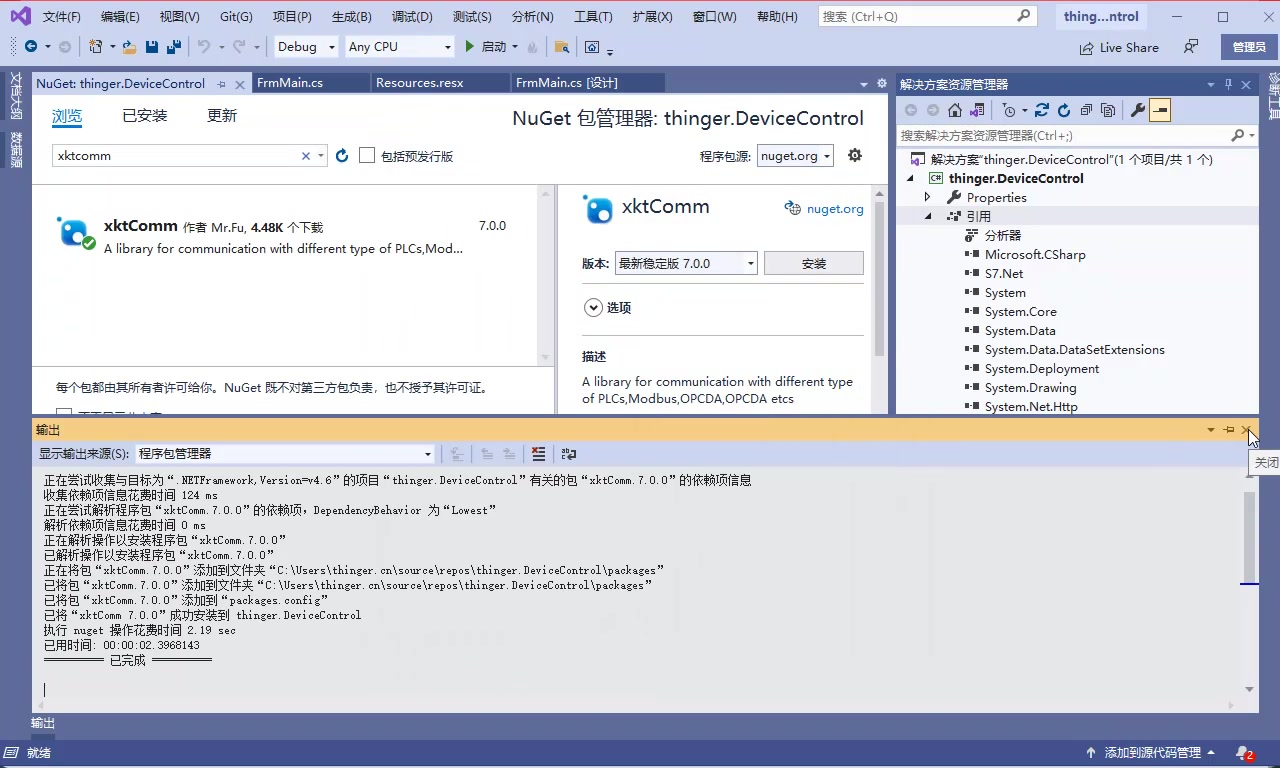Open properties wrench in Solution Explorer
The image size is (1280, 768).
tap(1138, 110)
